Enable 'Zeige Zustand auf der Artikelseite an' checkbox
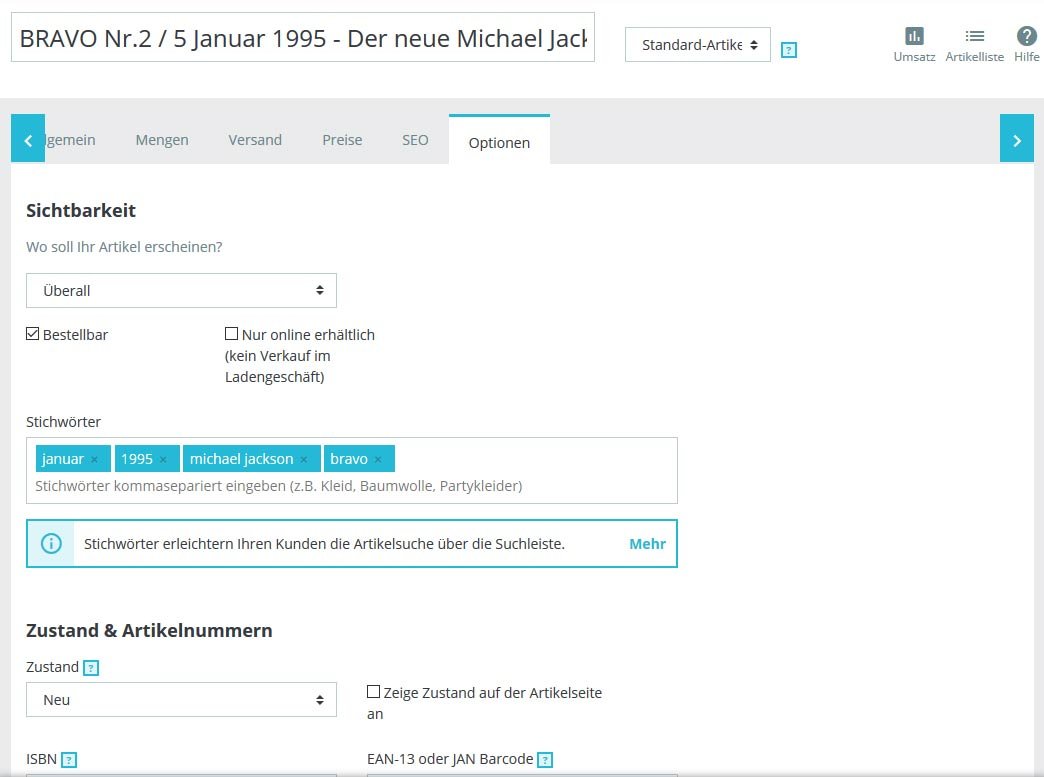The width and height of the screenshot is (1044, 777). point(374,692)
